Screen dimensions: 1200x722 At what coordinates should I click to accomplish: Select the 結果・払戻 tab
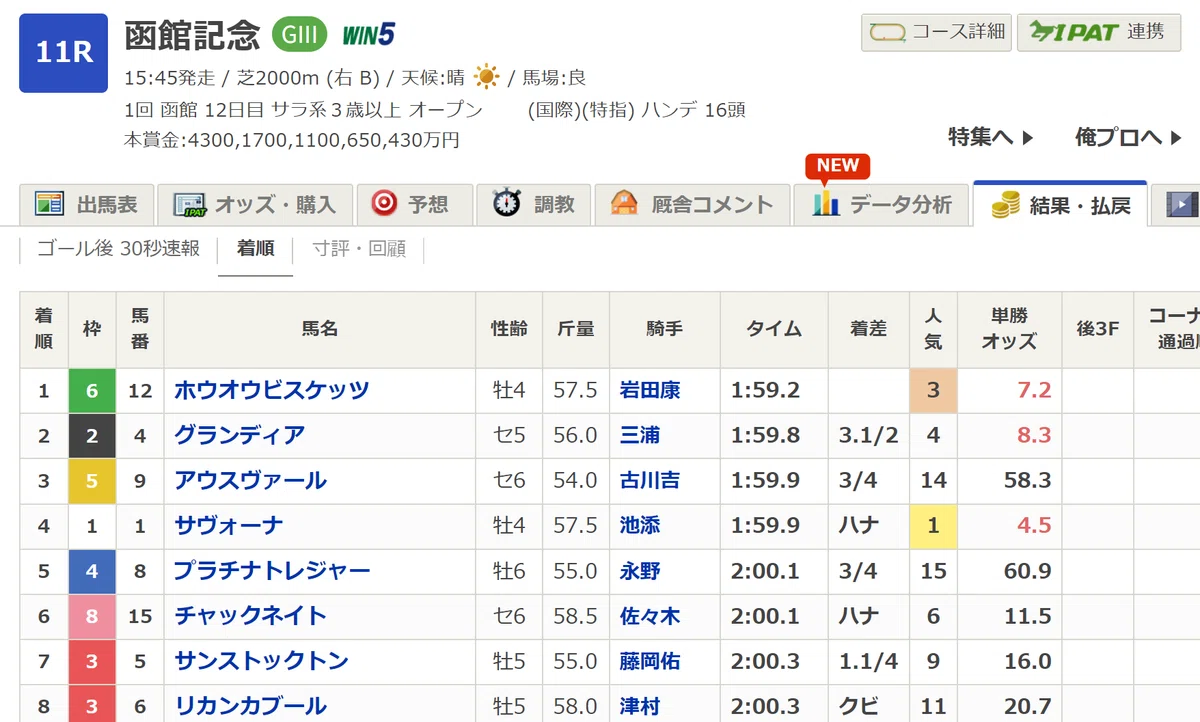[x=1060, y=205]
